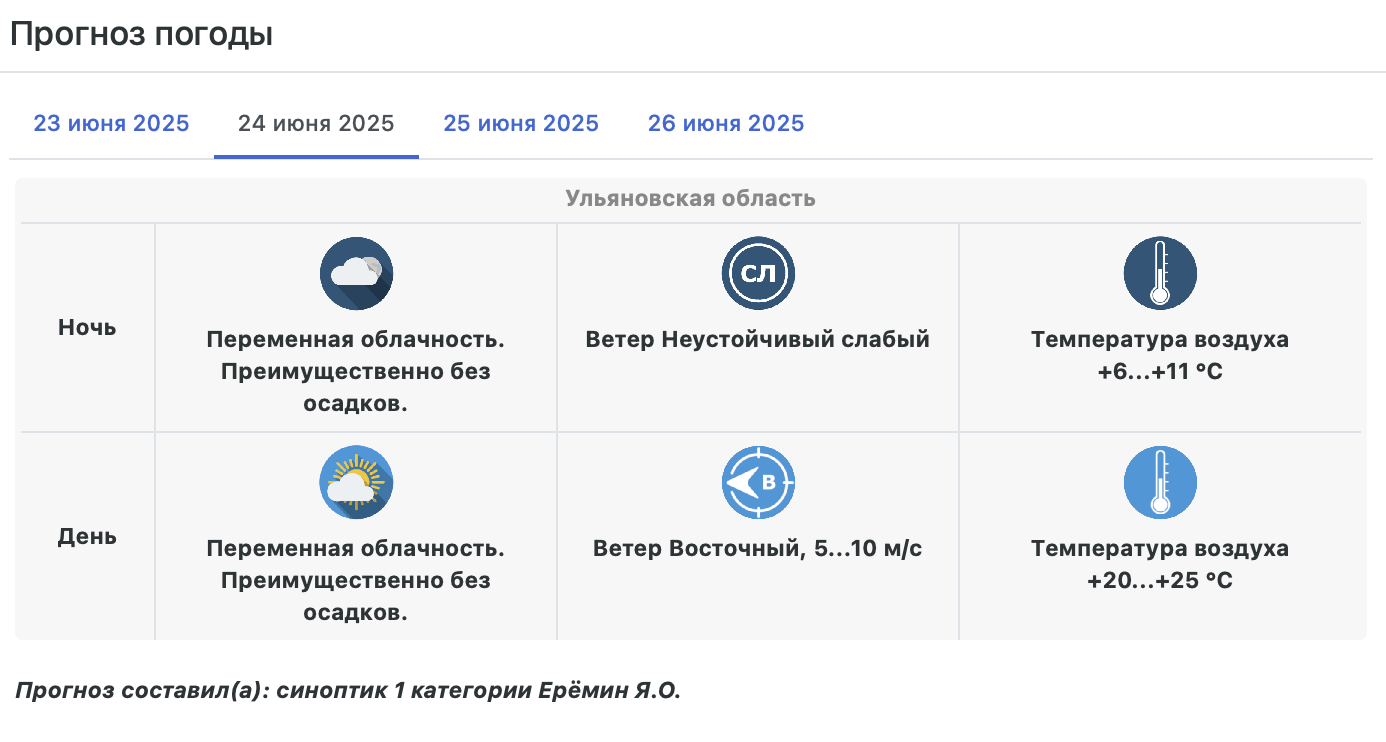
Task: Click the east wind direction arrow icon
Action: click(758, 482)
